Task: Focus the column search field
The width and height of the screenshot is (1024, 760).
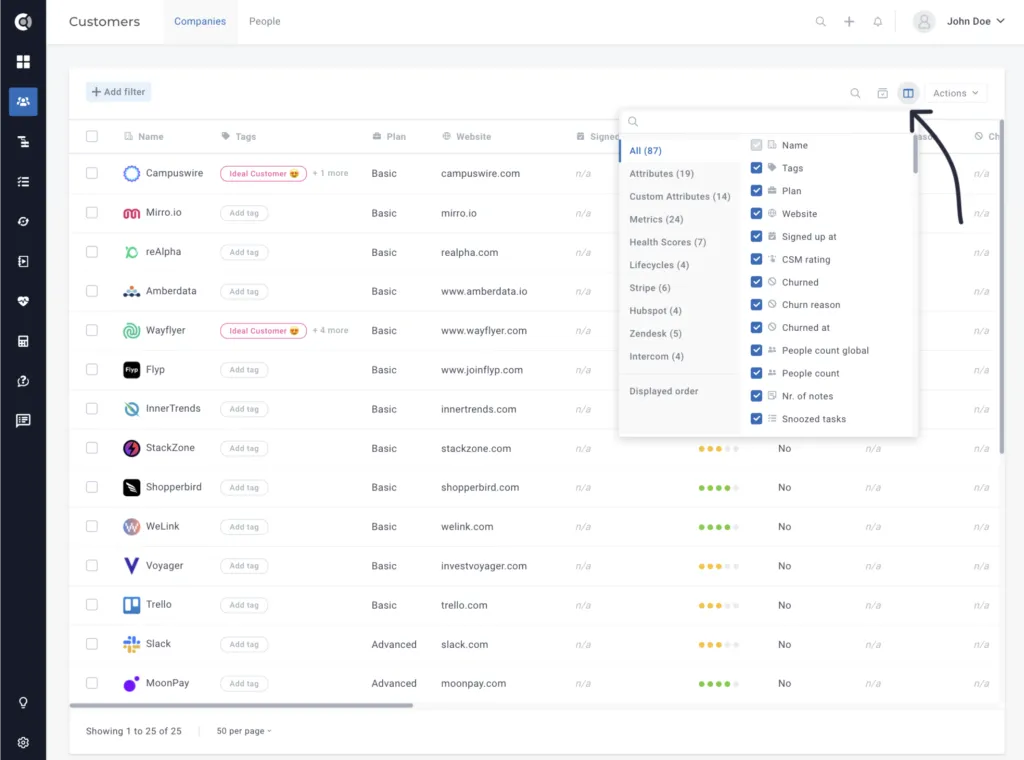Action: (768, 121)
